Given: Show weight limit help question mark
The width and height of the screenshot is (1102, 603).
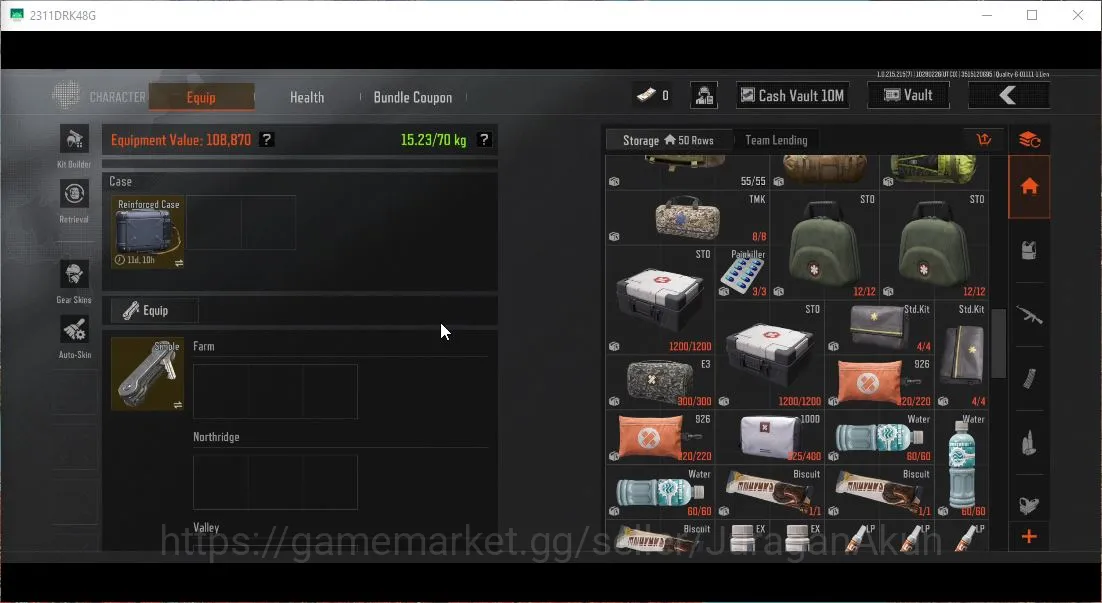Looking at the screenshot, I should (484, 140).
